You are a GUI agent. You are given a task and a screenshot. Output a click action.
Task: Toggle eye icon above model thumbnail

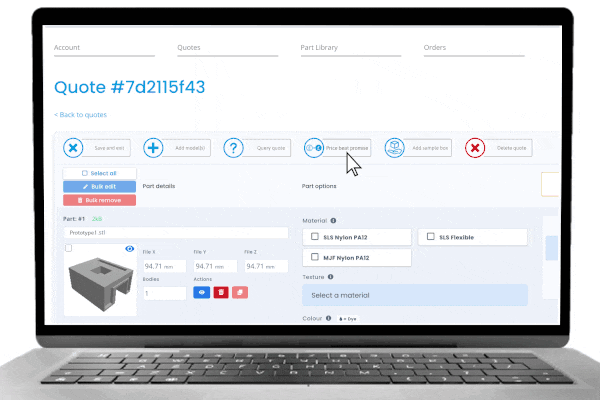130,248
